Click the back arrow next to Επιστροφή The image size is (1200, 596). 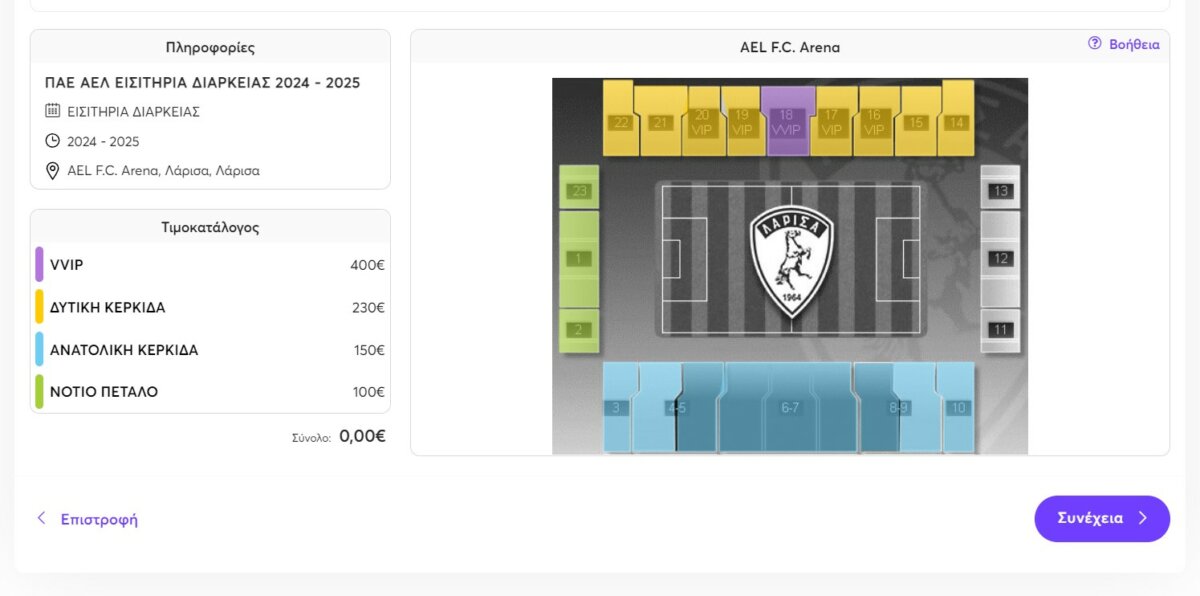(41, 518)
